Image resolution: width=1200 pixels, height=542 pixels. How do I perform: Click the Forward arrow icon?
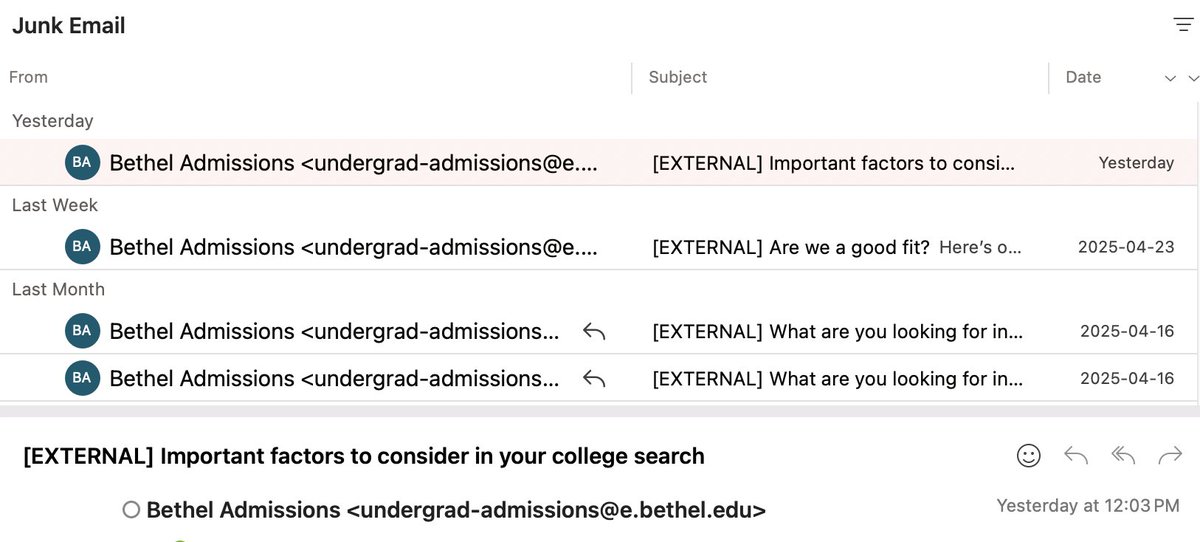(1169, 456)
